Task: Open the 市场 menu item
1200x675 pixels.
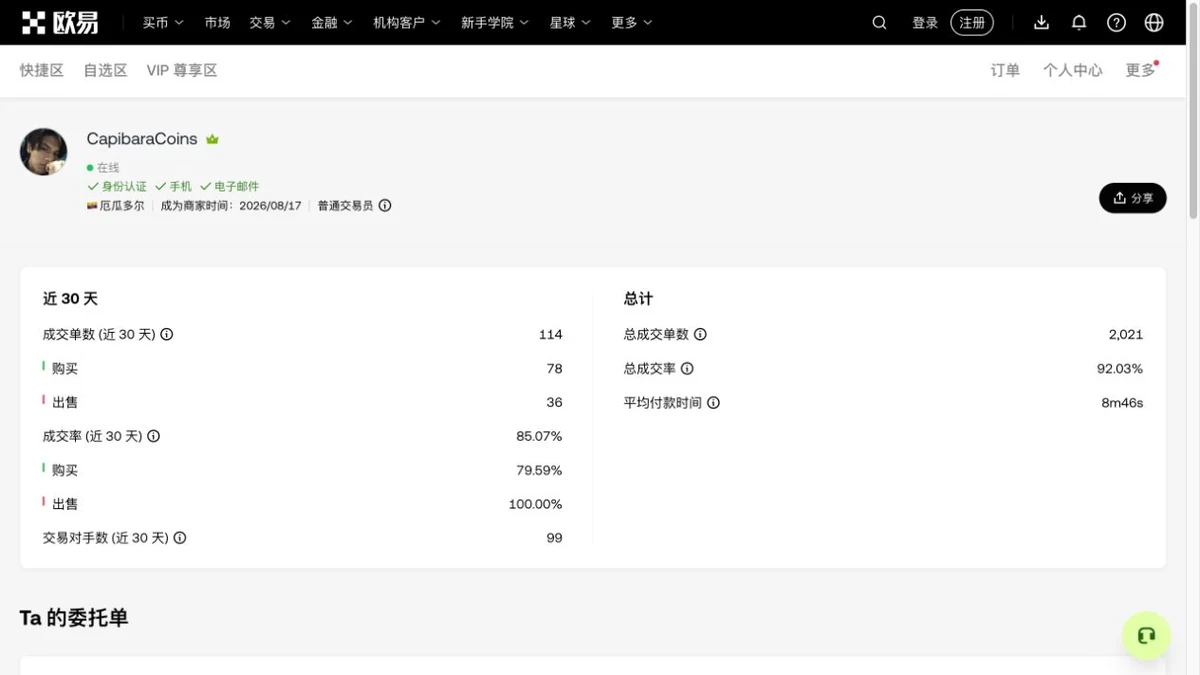Action: click(x=217, y=22)
